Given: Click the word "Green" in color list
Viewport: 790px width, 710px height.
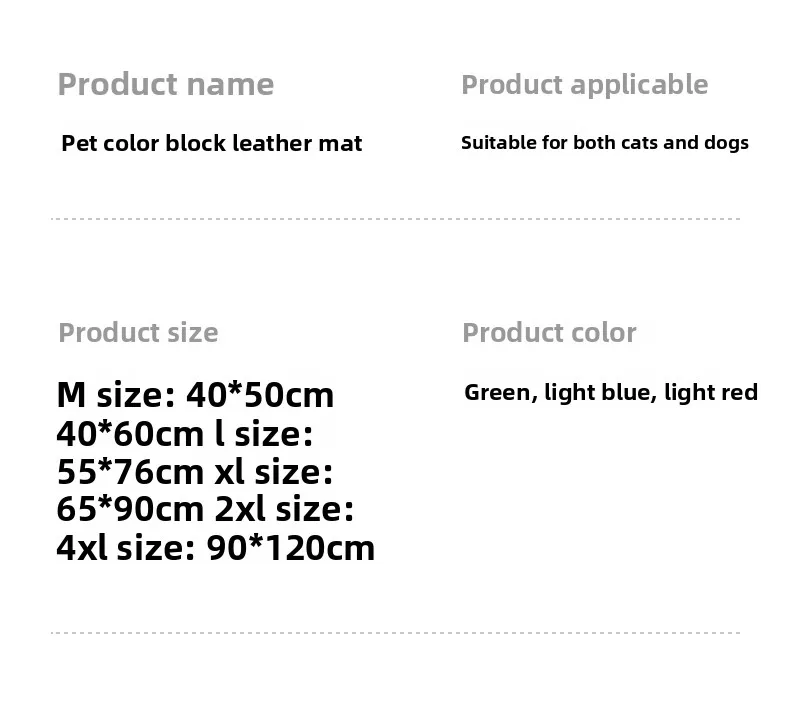Looking at the screenshot, I should click(x=499, y=393).
